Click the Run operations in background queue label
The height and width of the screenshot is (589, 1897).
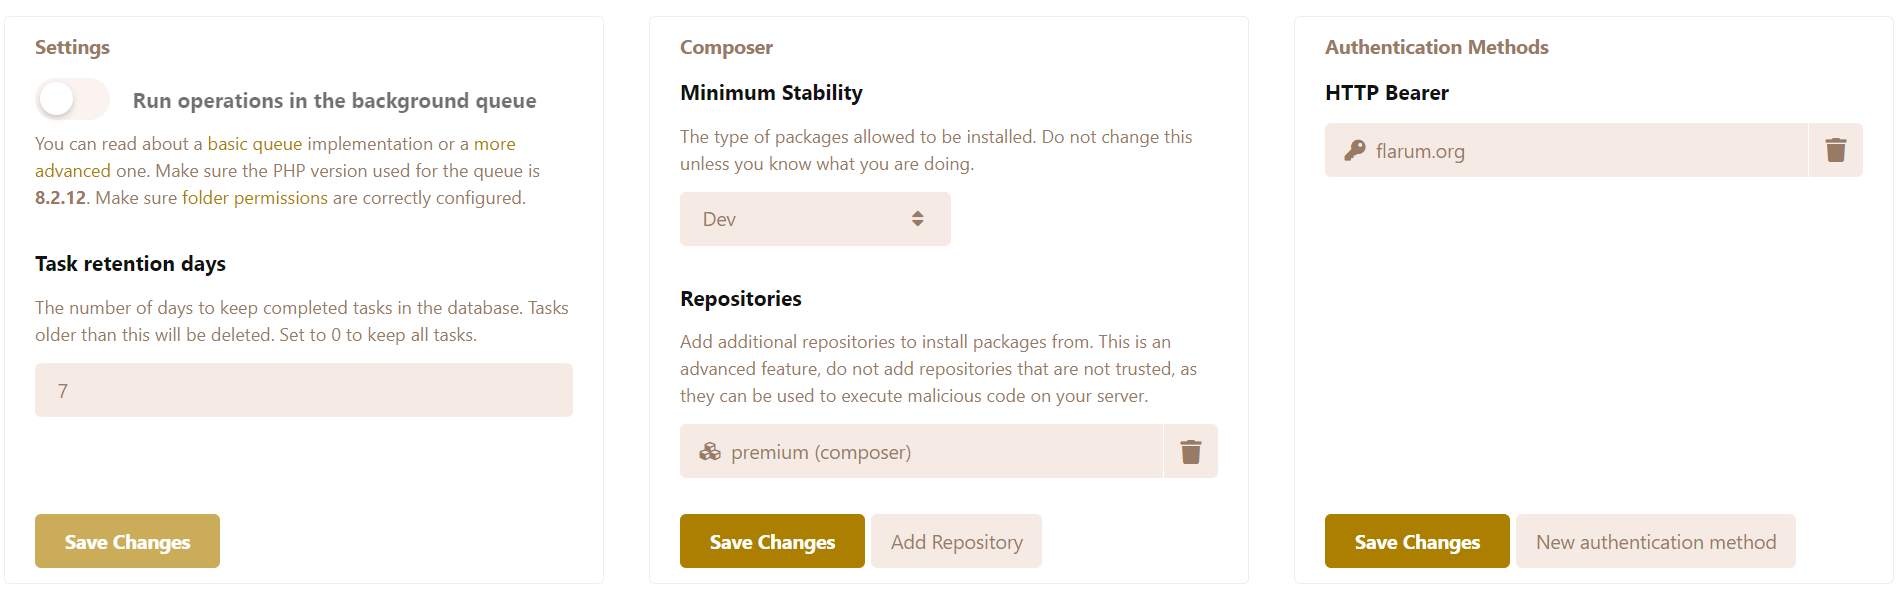[x=334, y=100]
